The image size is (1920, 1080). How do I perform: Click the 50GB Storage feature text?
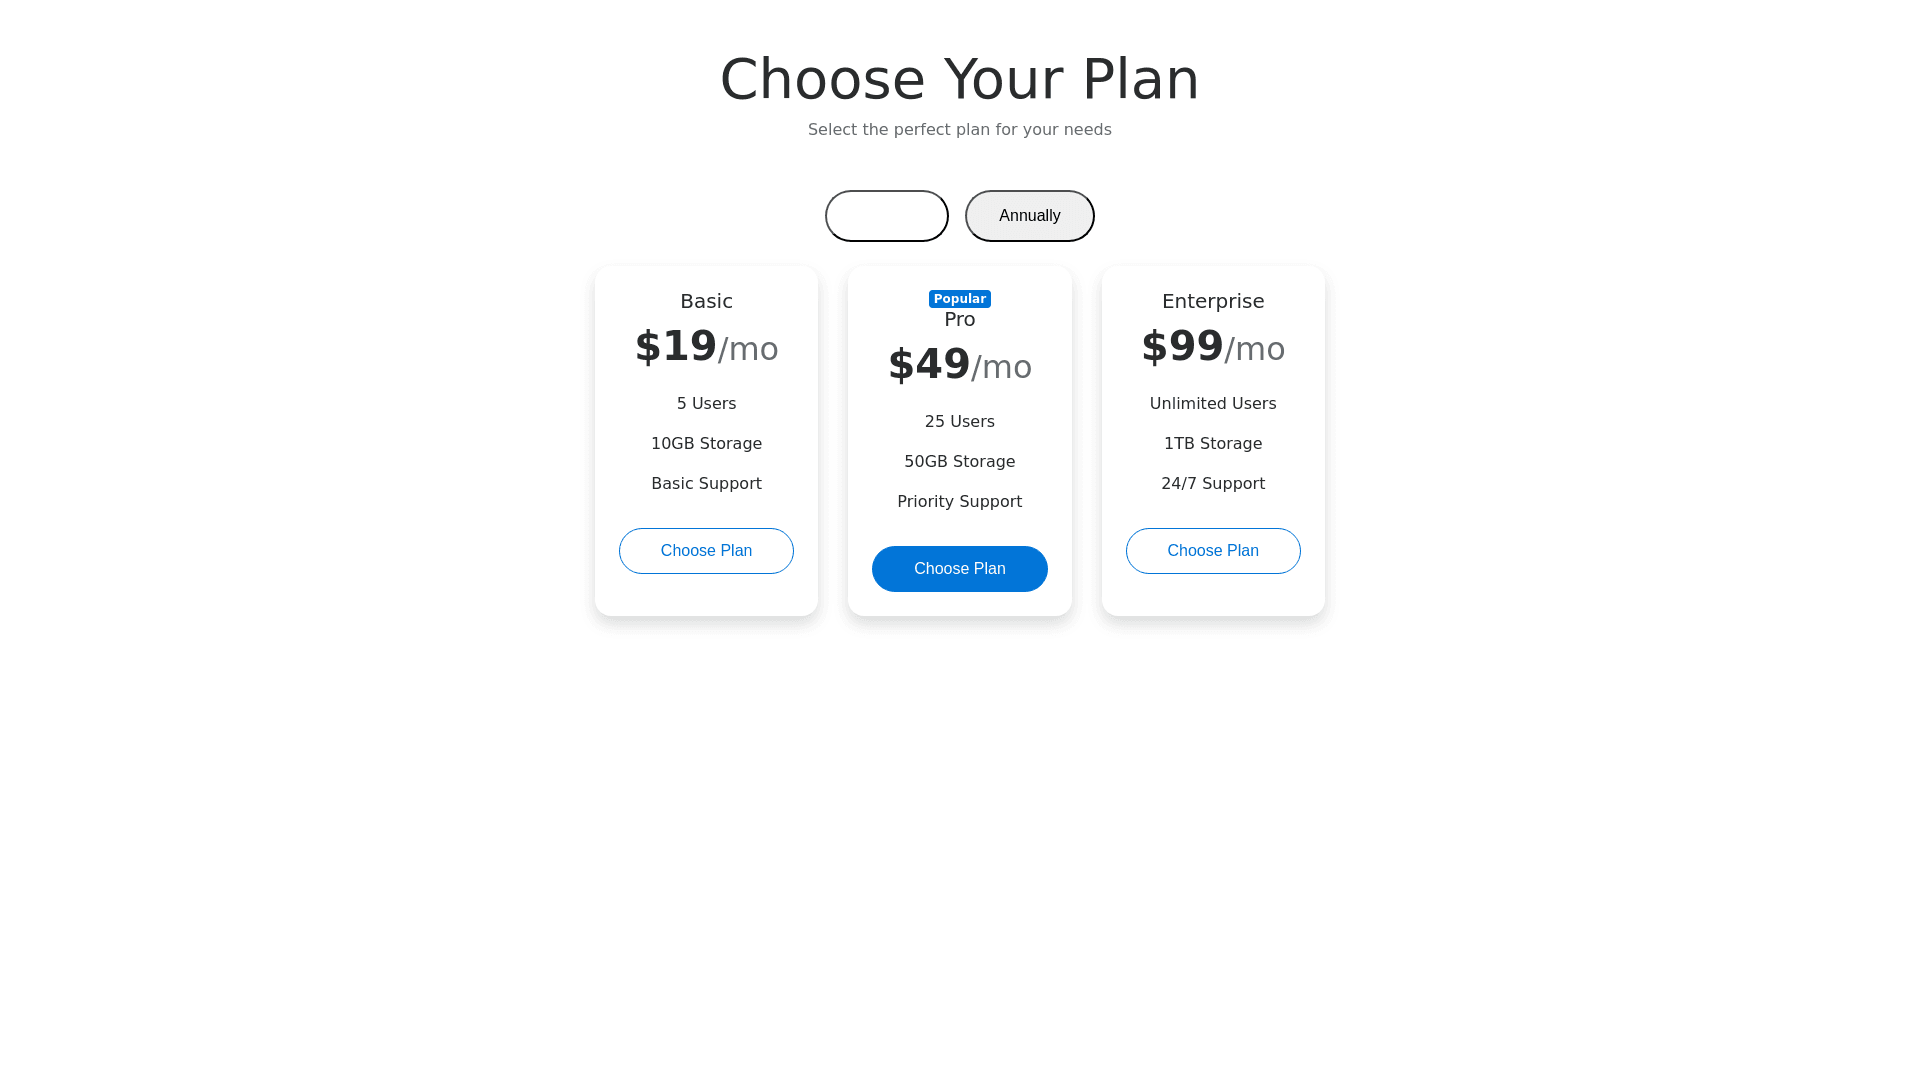959,462
